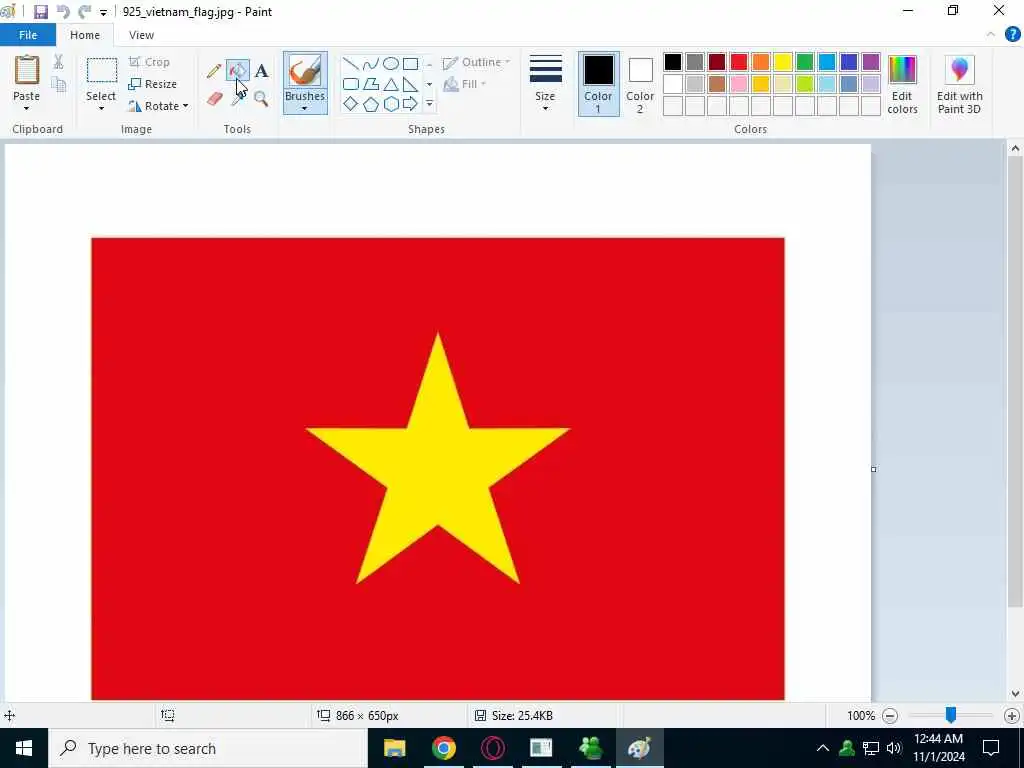Expand the Rotate dropdown
This screenshot has height=768, width=1024.
185,106
